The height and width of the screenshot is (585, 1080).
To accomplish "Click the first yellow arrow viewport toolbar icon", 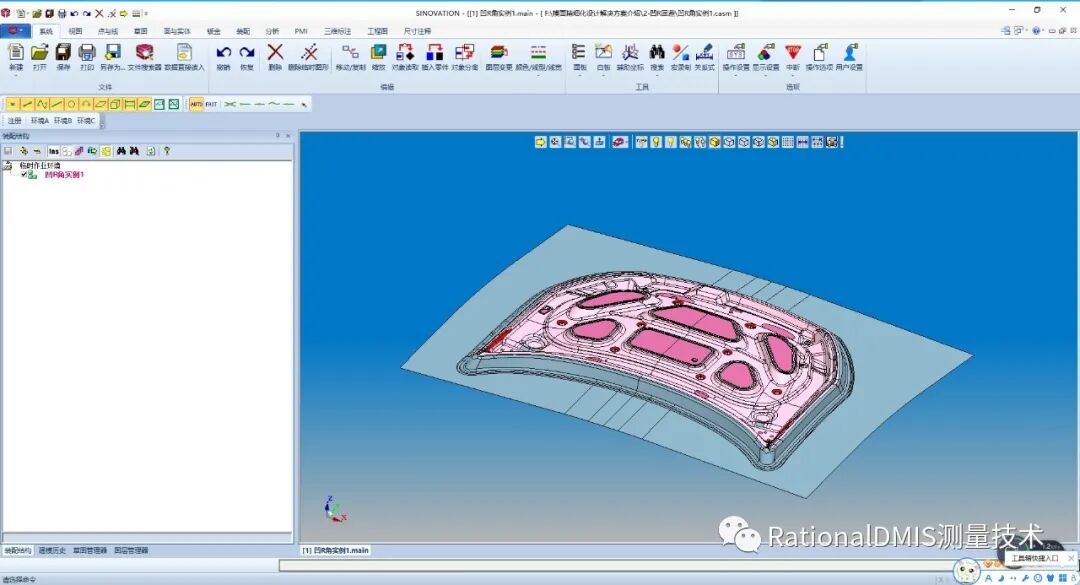I will (x=541, y=142).
